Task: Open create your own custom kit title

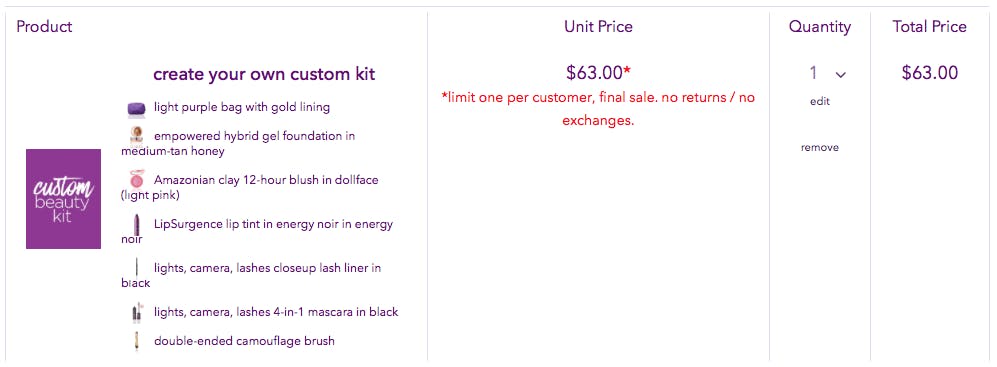Action: click(265, 74)
